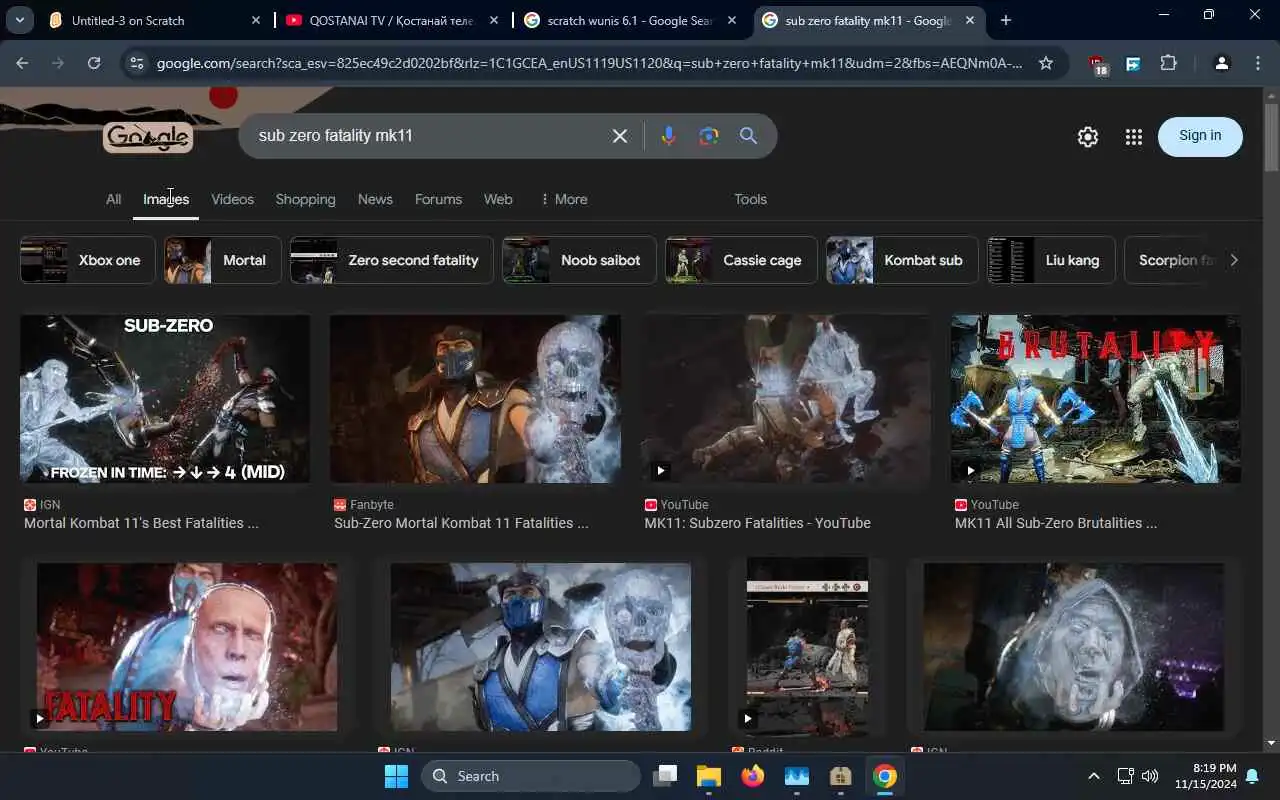Show hidden system tray icons
The width and height of the screenshot is (1280, 800).
1093,776
